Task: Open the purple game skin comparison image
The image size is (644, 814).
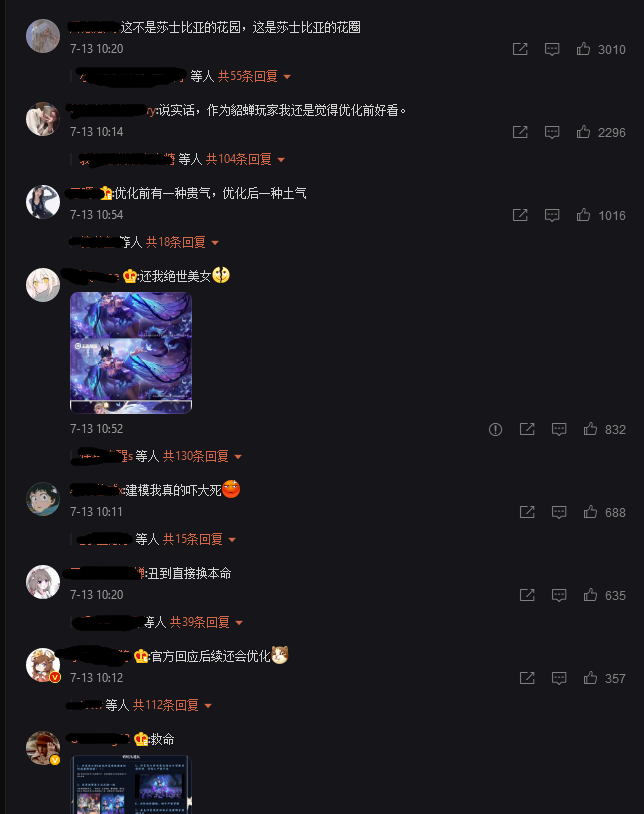Action: tap(131, 353)
